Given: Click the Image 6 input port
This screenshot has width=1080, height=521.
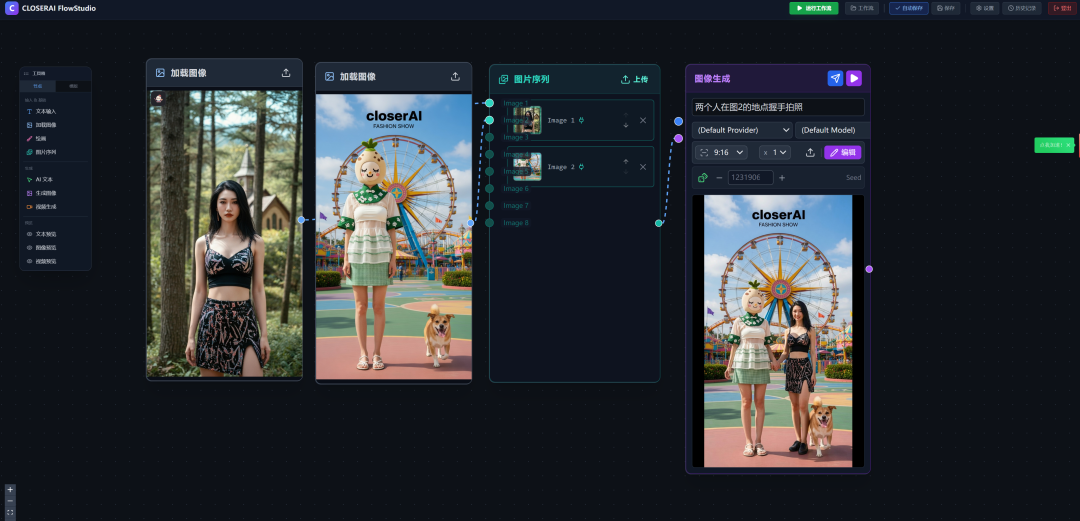Looking at the screenshot, I should [489, 188].
